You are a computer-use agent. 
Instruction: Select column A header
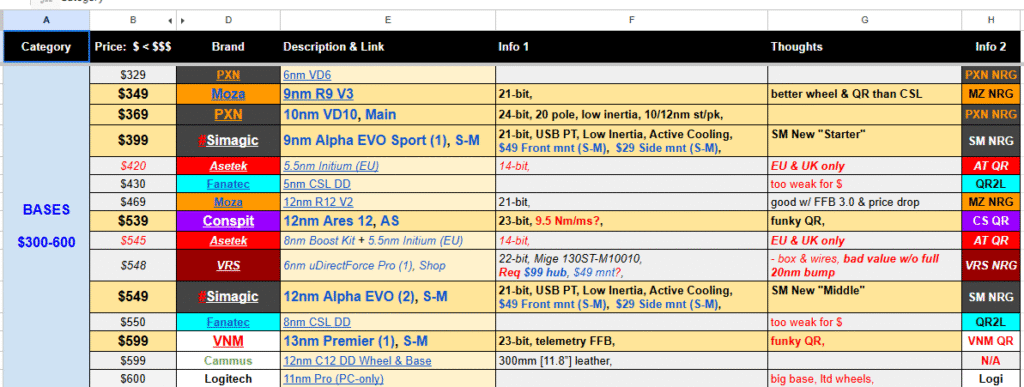click(46, 20)
